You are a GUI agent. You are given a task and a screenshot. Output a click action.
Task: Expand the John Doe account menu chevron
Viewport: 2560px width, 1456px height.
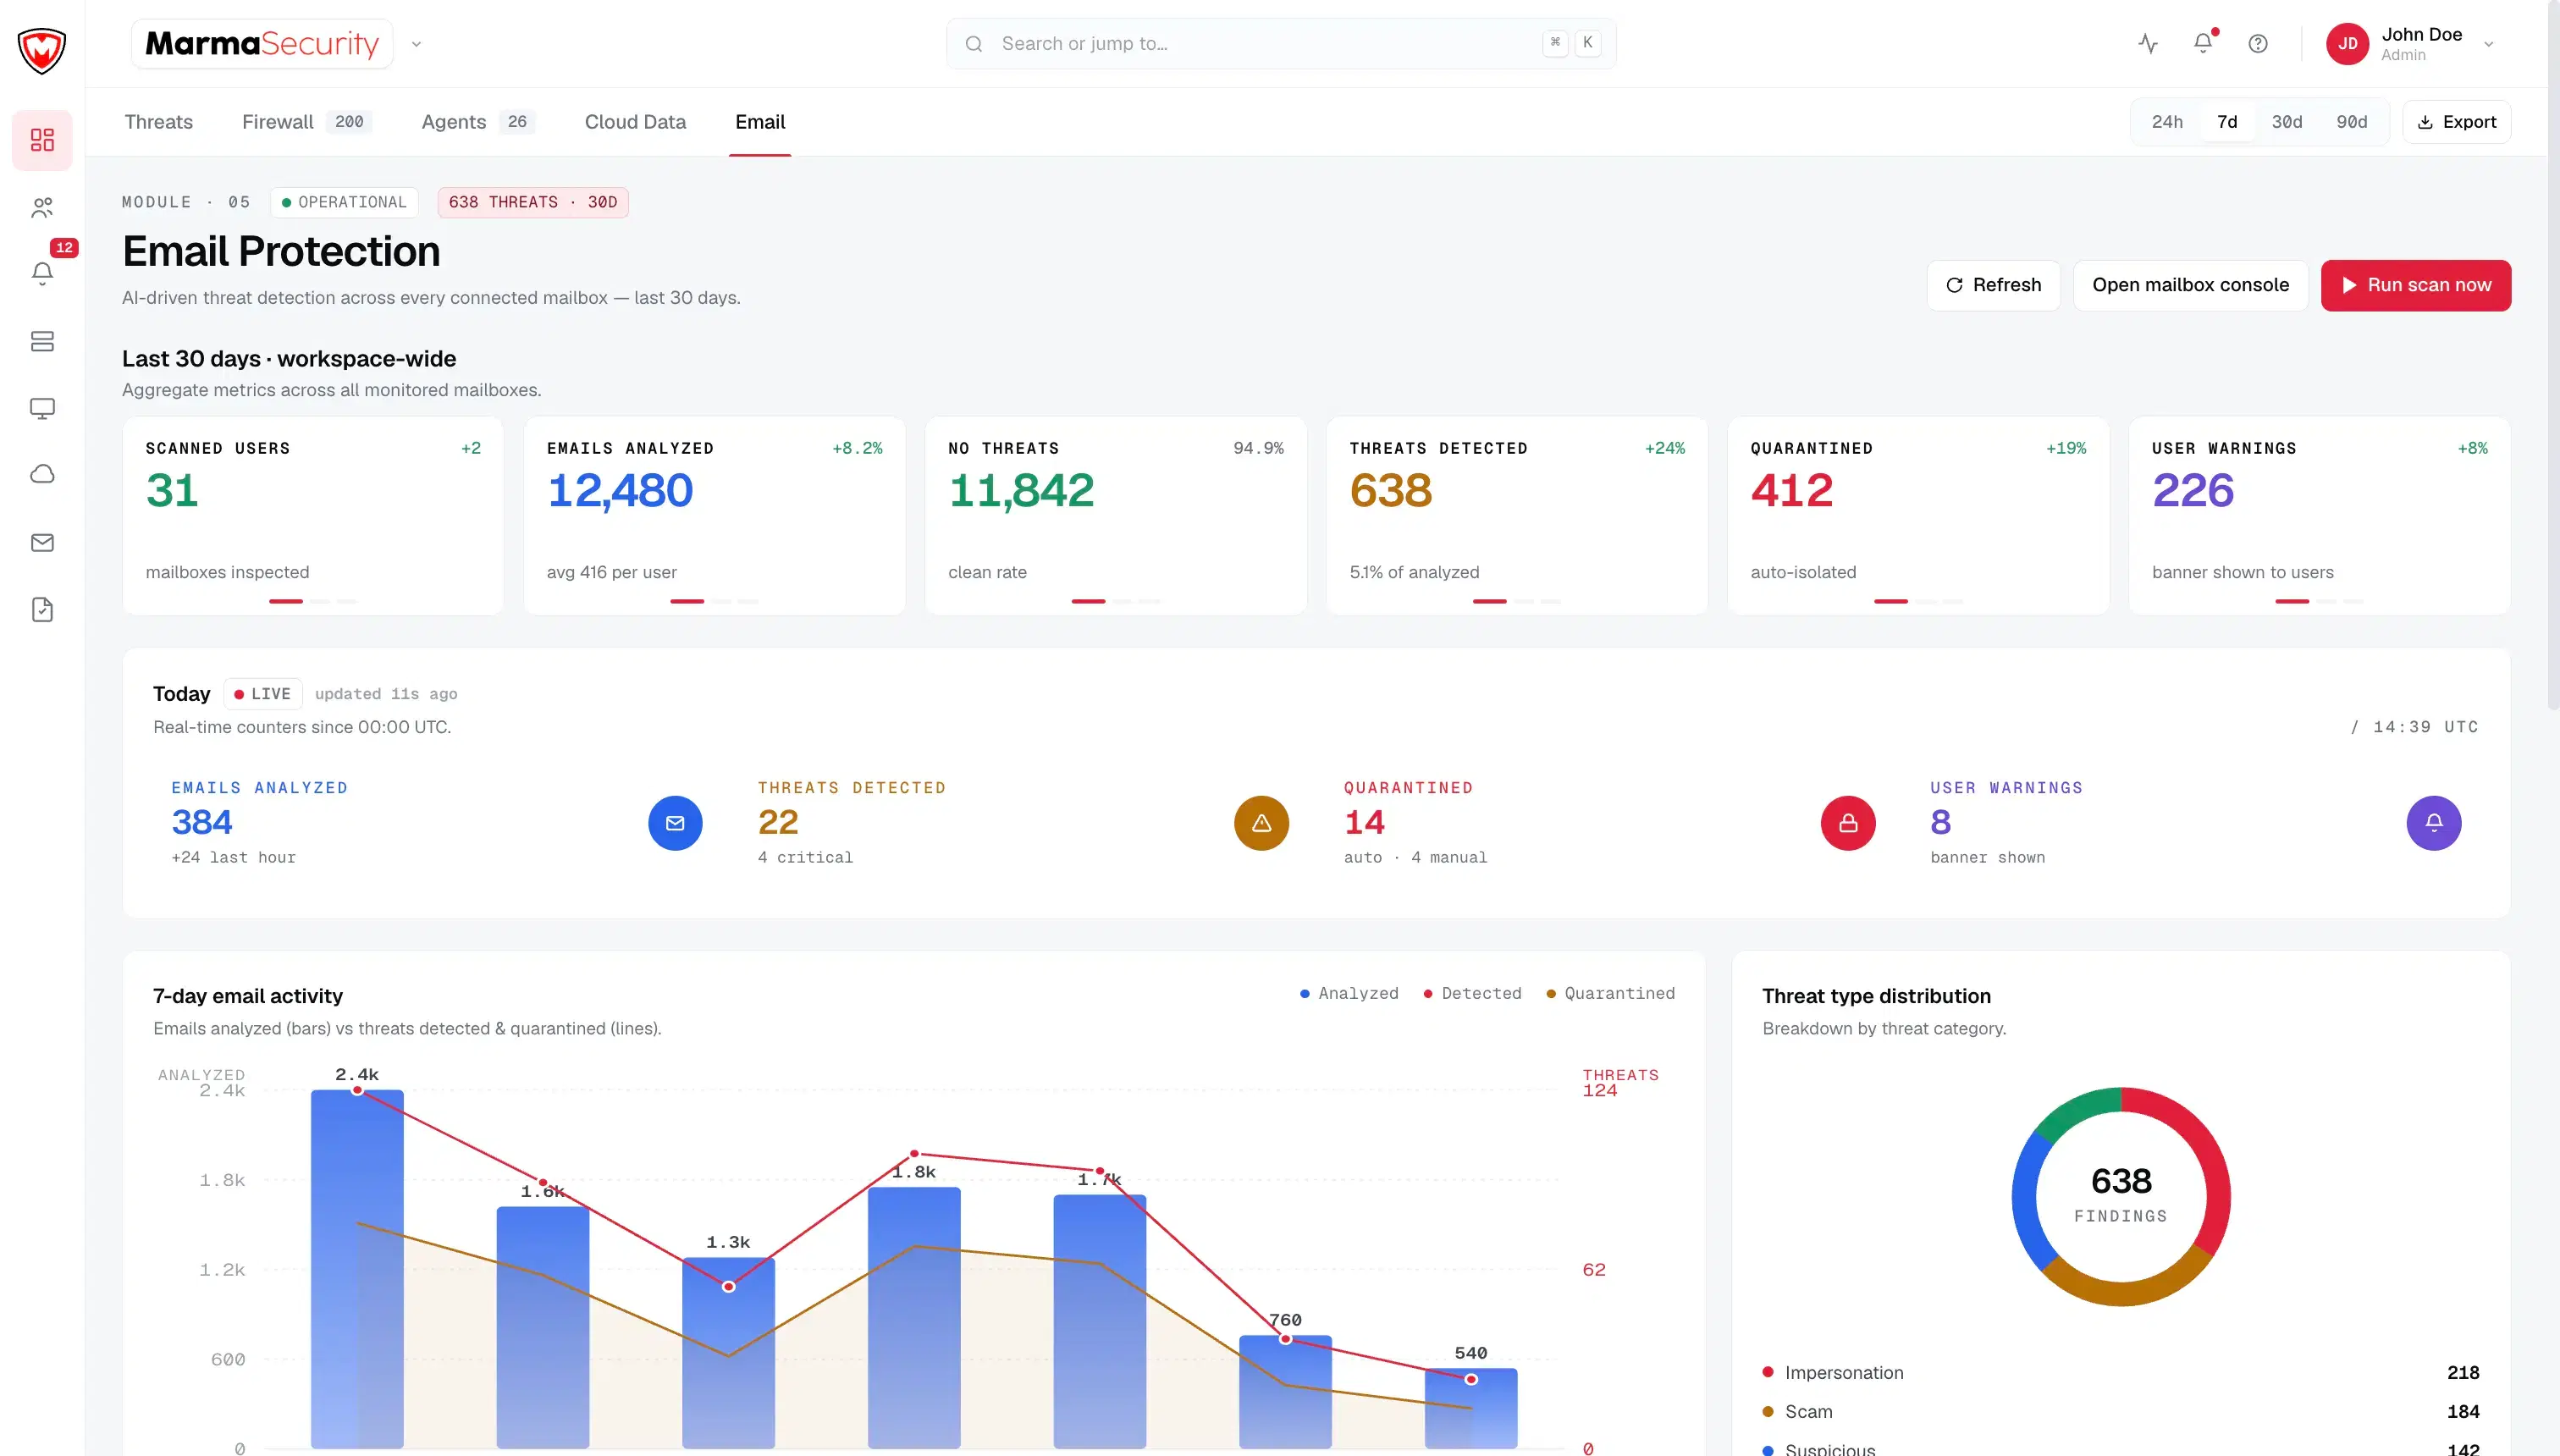[x=2489, y=44]
